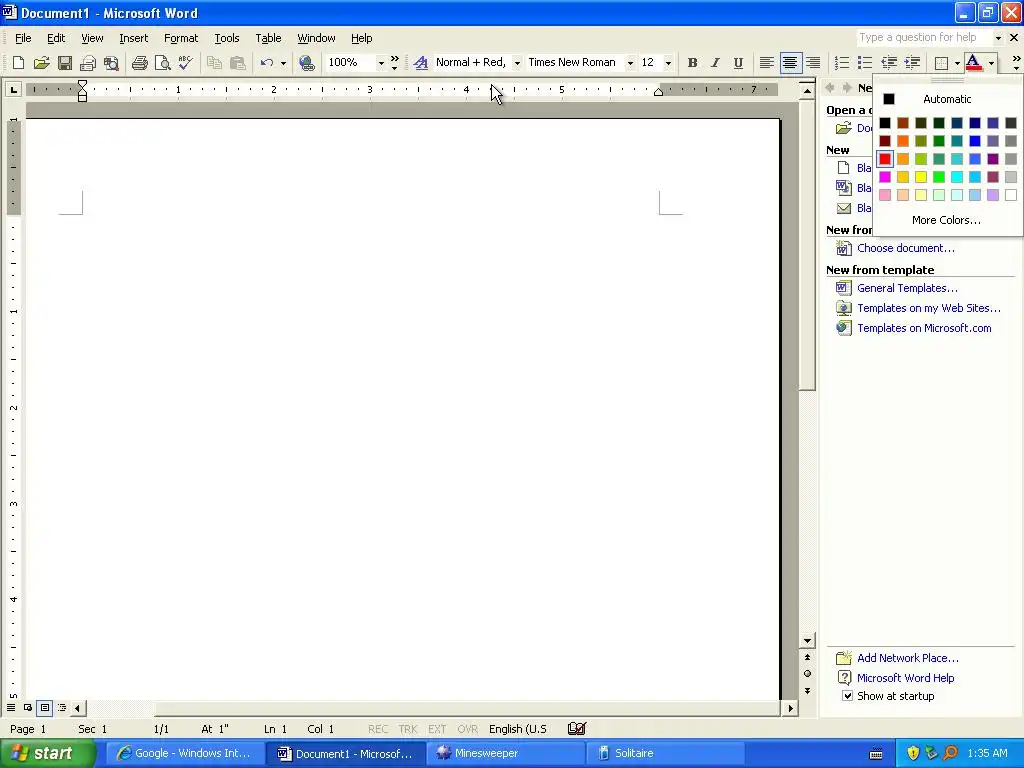
Task: Open the Tools menu
Action: [x=227, y=39]
